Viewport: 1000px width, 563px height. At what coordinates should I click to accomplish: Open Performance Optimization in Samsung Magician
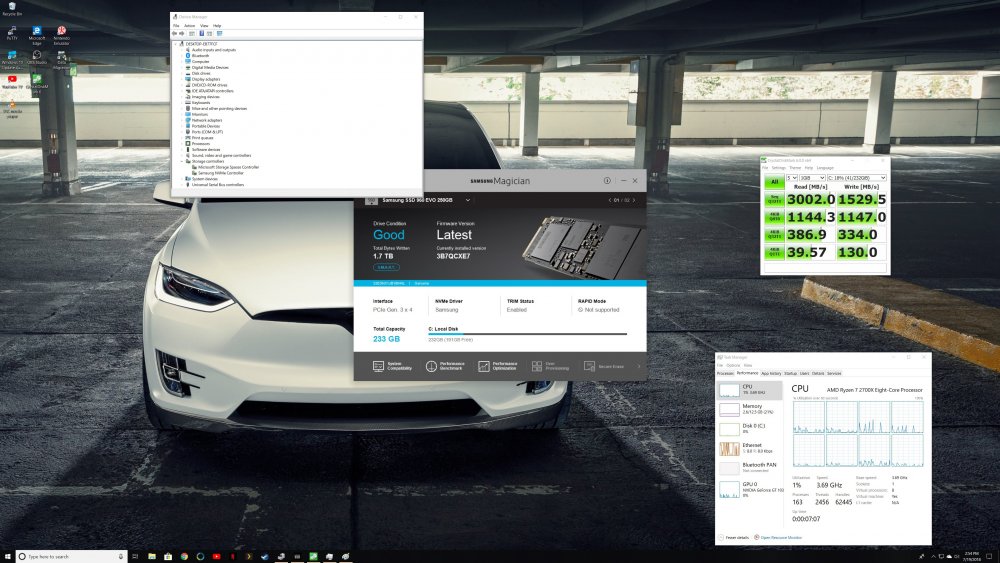498,366
